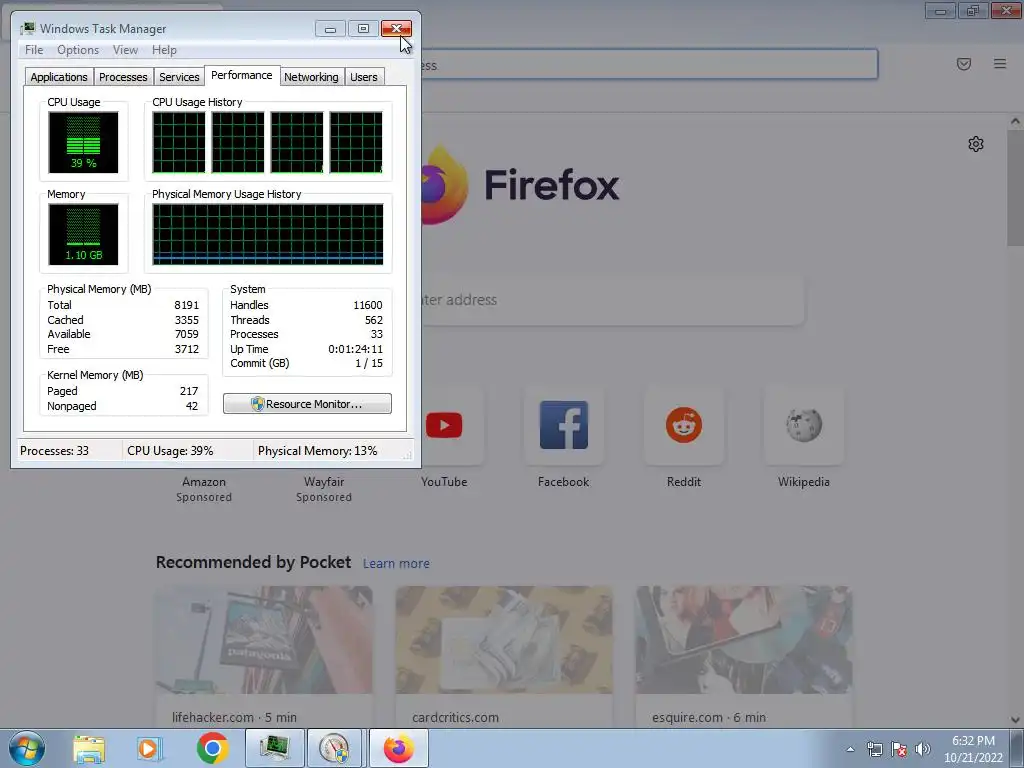This screenshot has width=1024, height=768.
Task: Select the Task Manager taskbar button
Action: pos(274,748)
